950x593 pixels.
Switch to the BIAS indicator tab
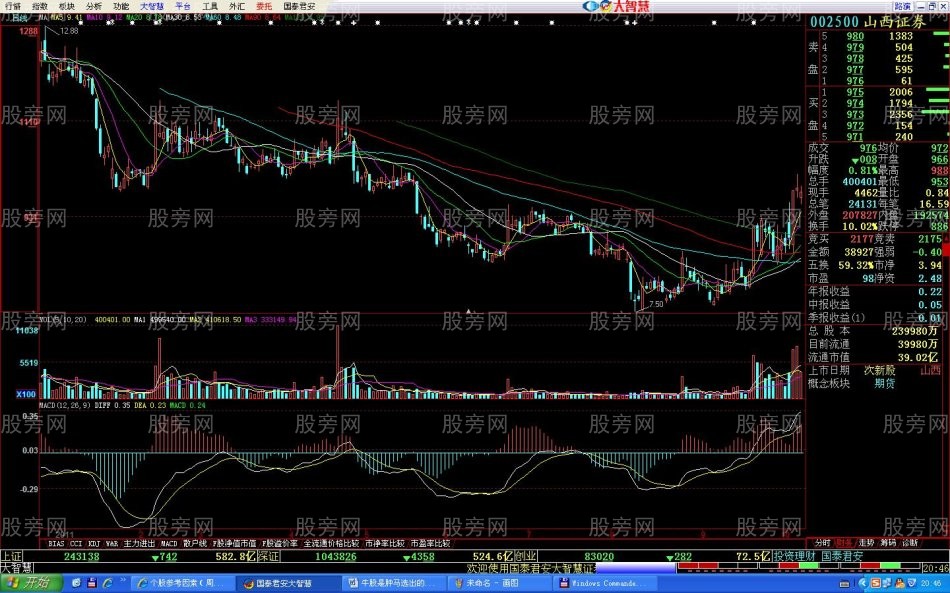point(56,543)
